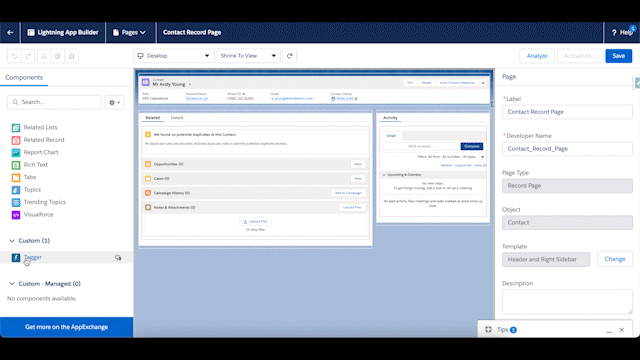Open the component list gear settings
Screen dimensions: 640x360
click(x=114, y=102)
